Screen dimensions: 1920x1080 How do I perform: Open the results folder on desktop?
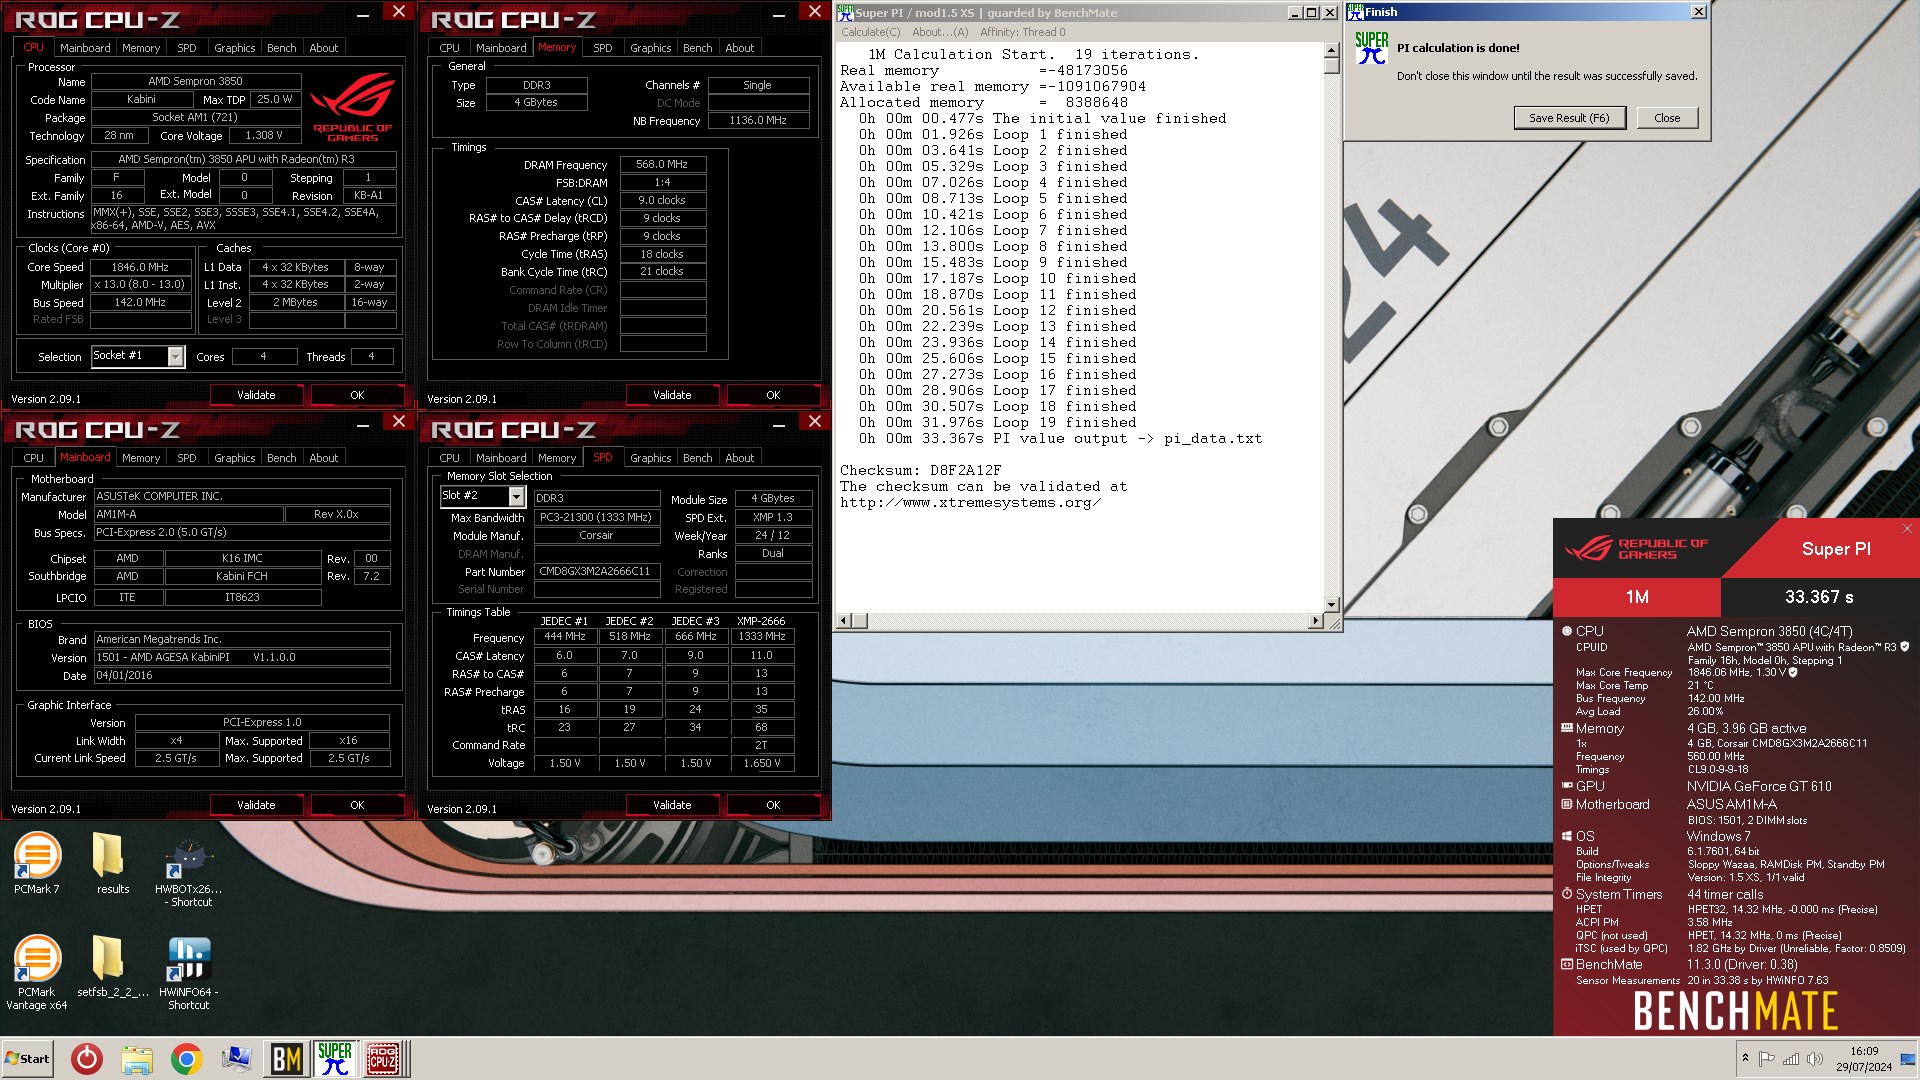coord(111,861)
